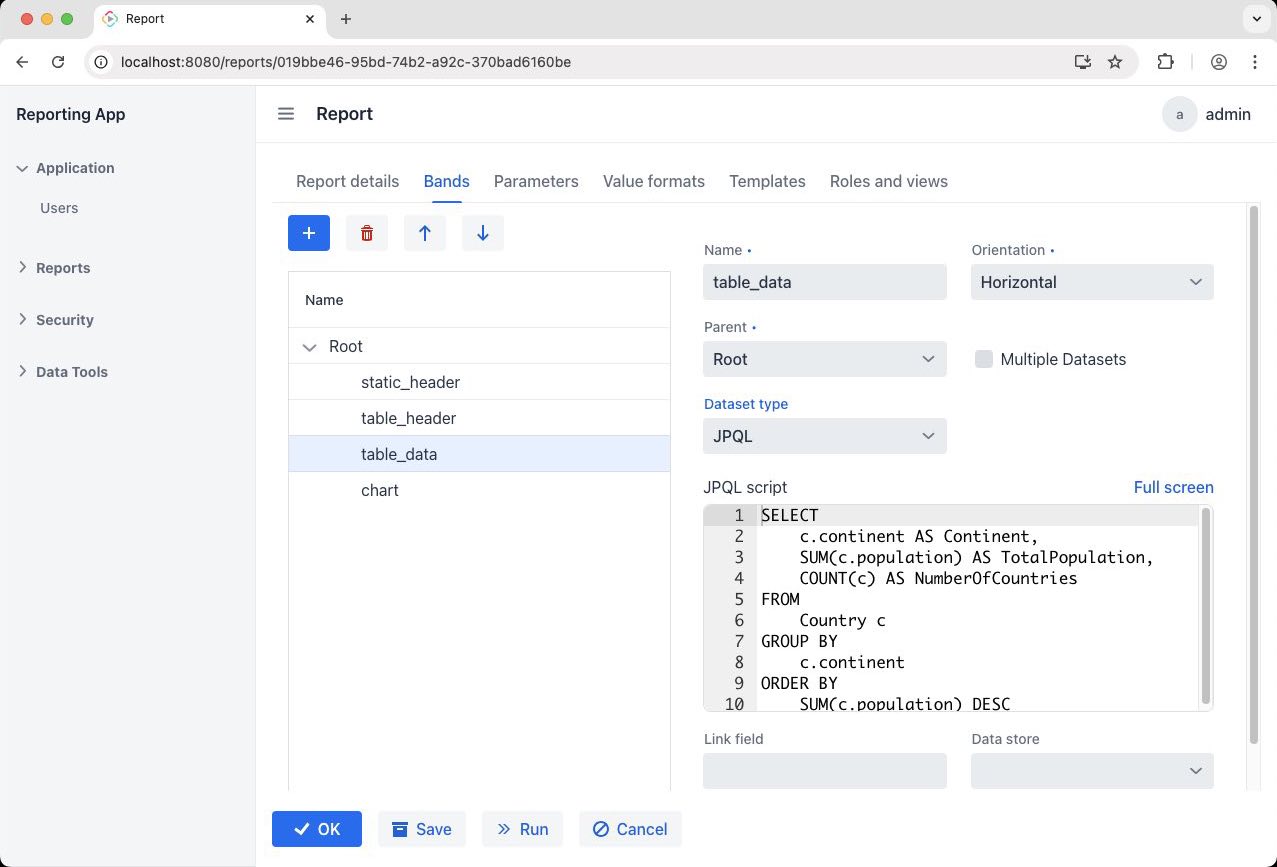Click the main form vertical scrollbar
Image resolution: width=1277 pixels, height=867 pixels.
tap(1254, 475)
